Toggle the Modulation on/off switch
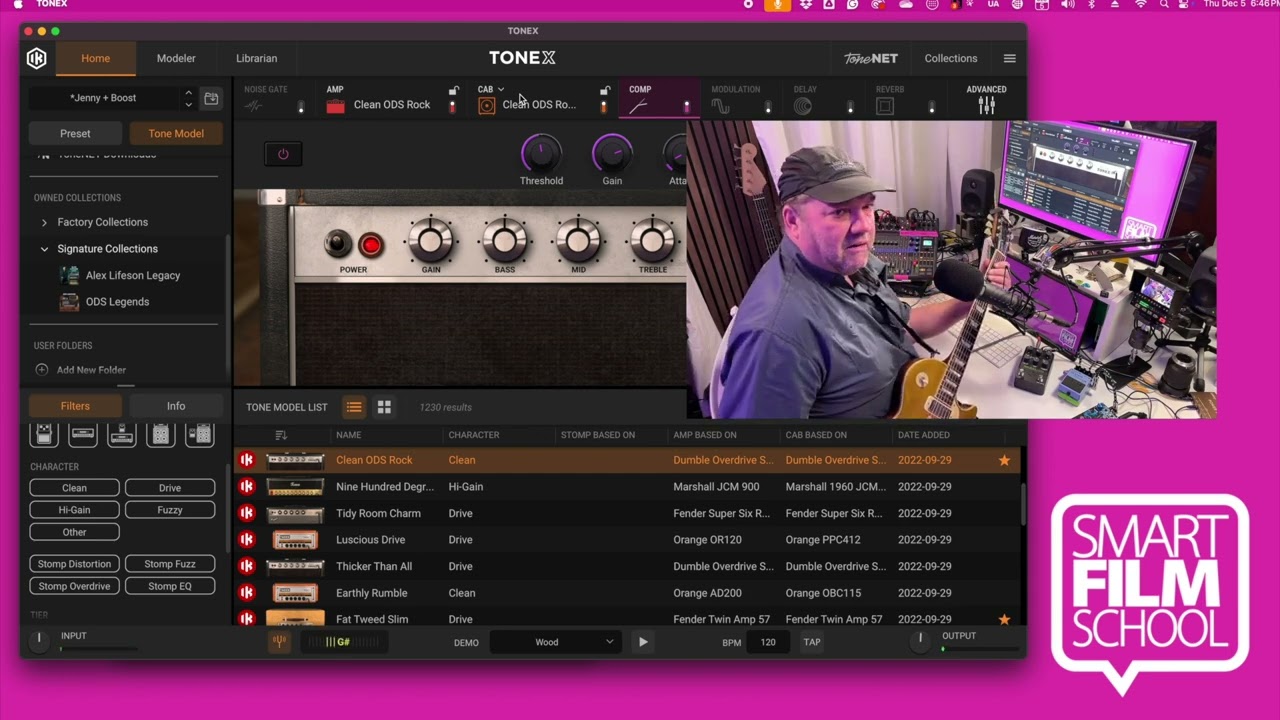The width and height of the screenshot is (1280, 720). pos(768,106)
